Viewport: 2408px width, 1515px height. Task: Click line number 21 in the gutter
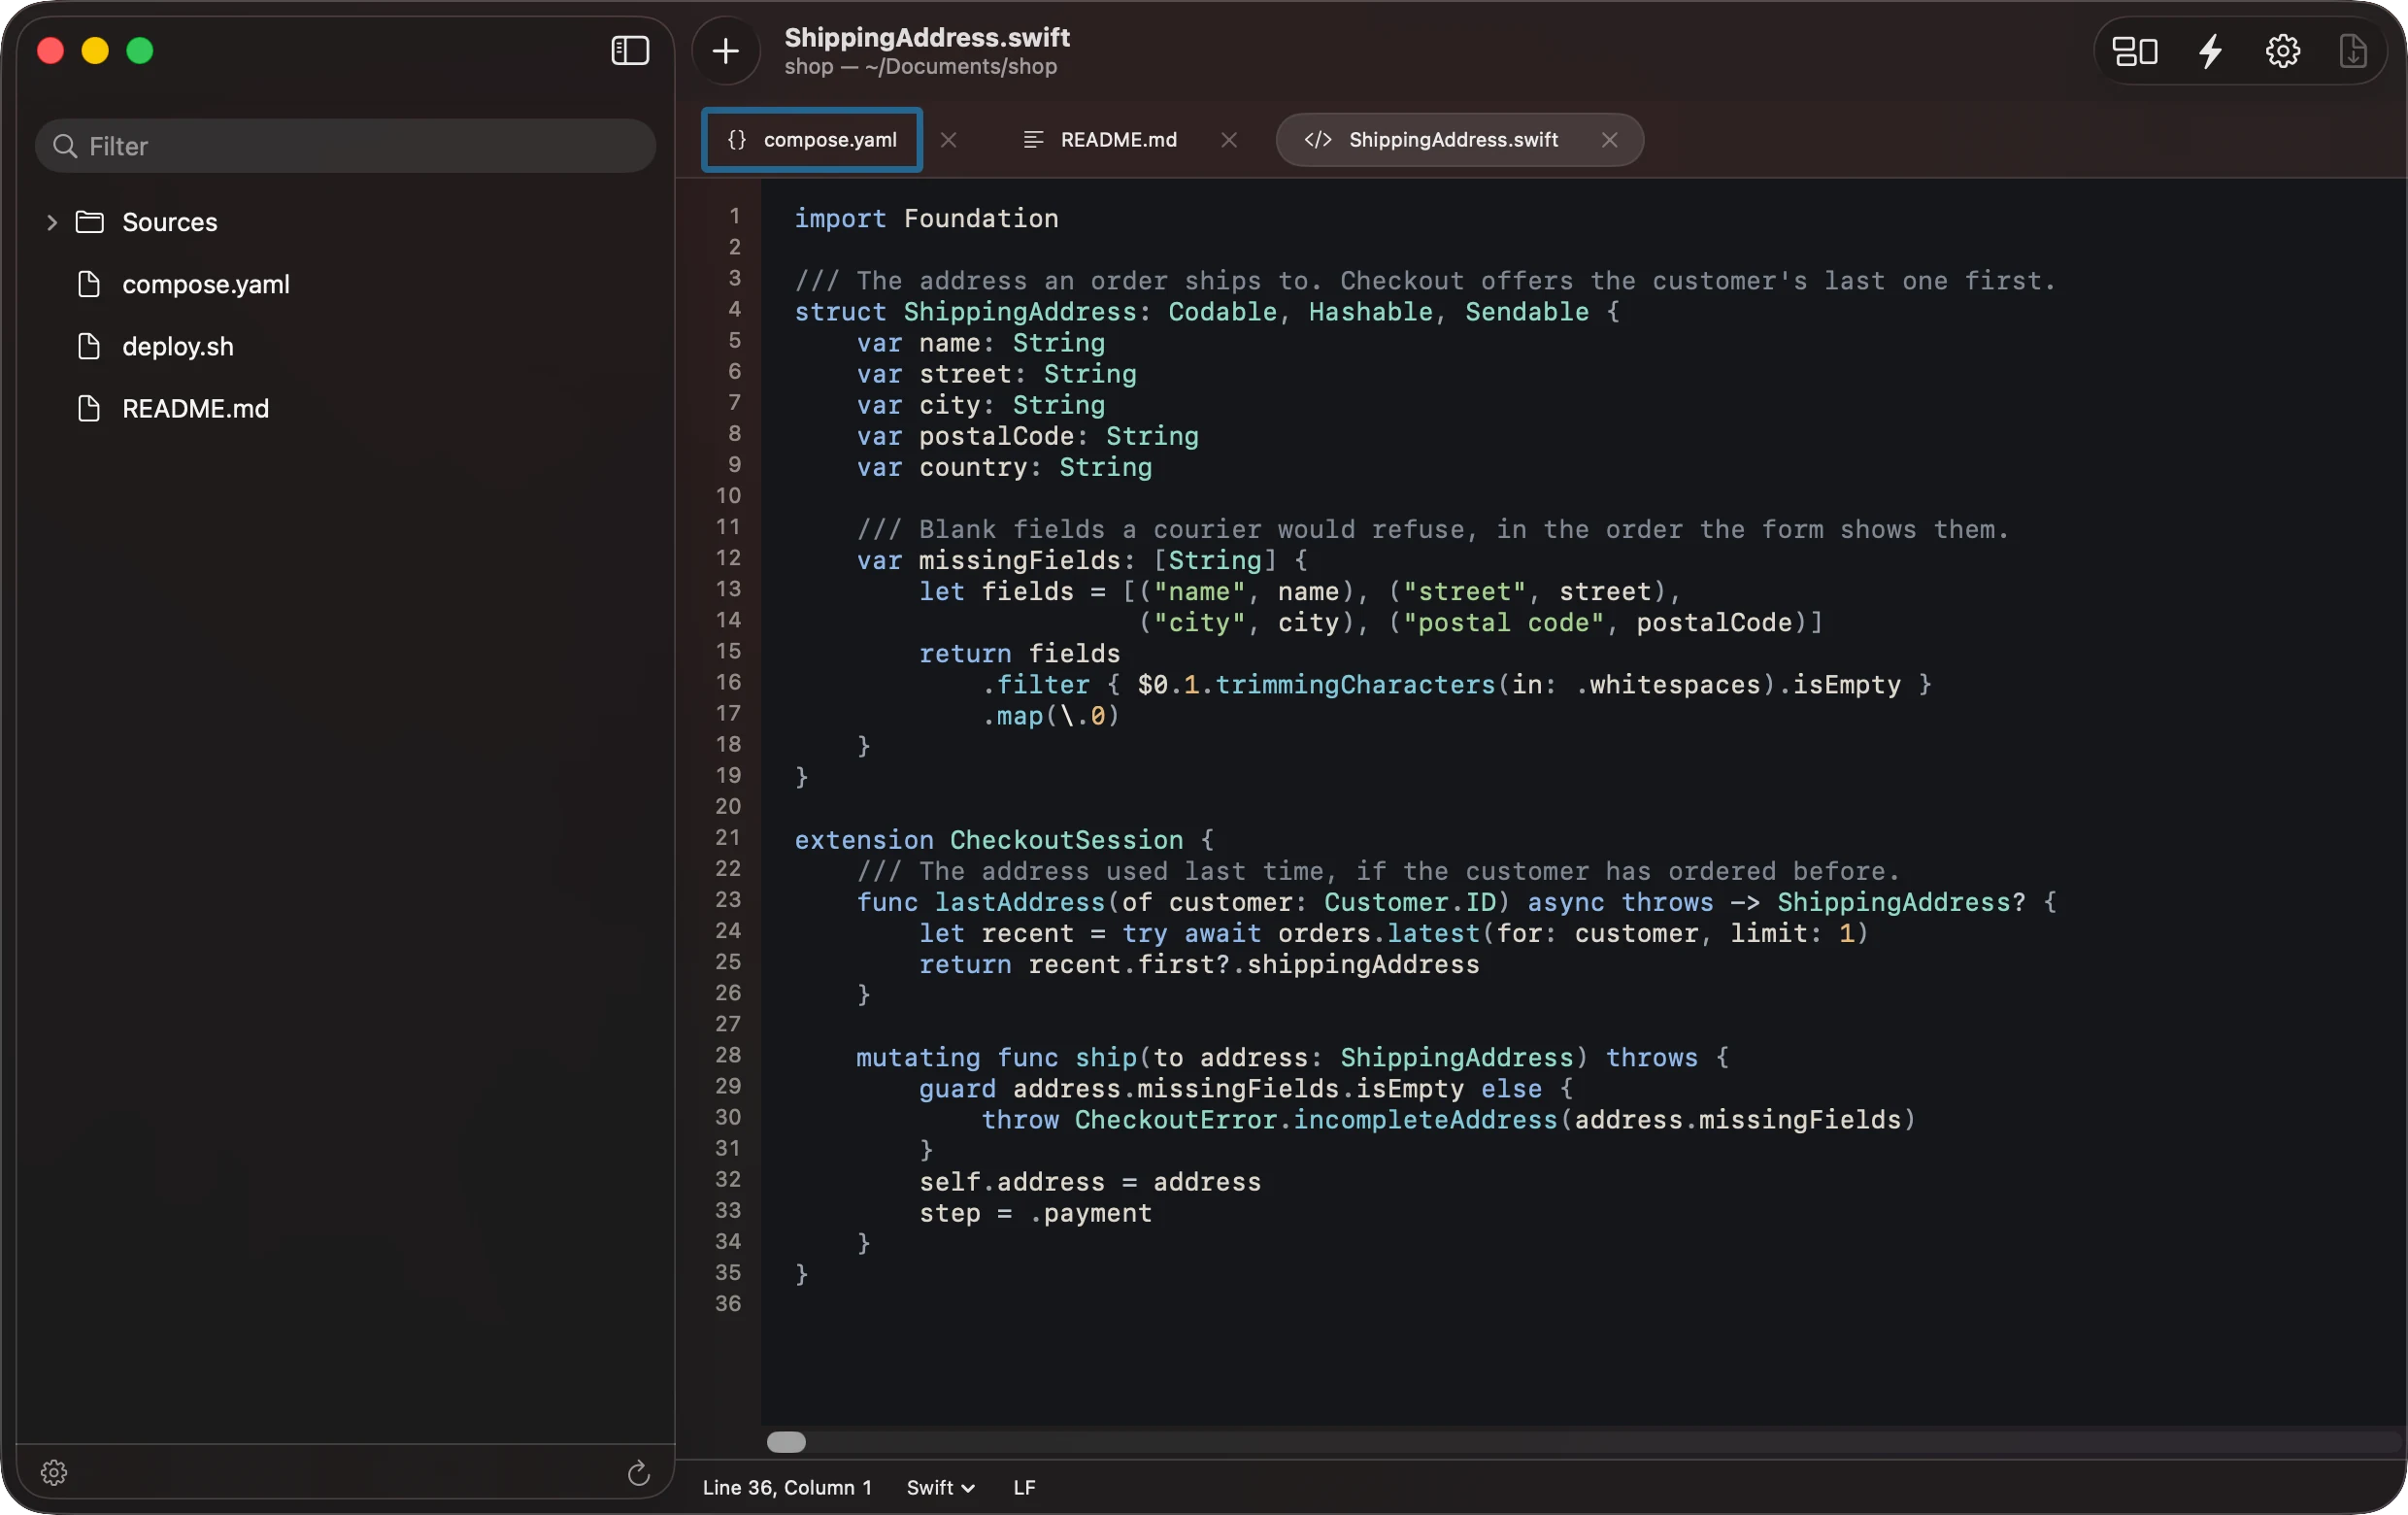[x=728, y=838]
